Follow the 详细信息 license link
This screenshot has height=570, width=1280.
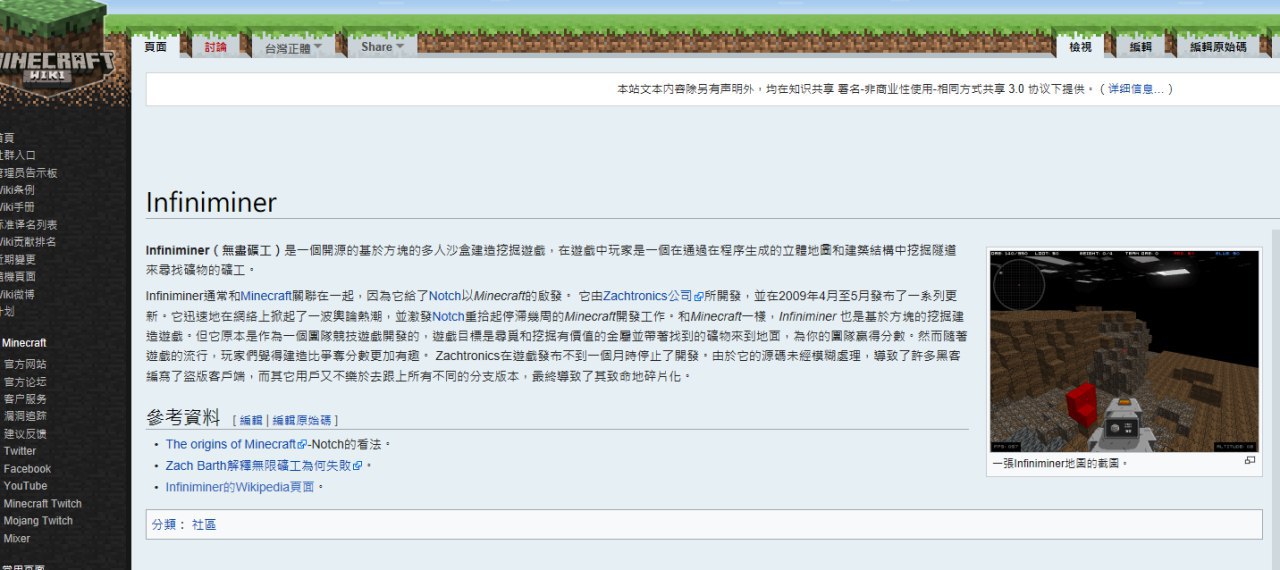click(1135, 89)
